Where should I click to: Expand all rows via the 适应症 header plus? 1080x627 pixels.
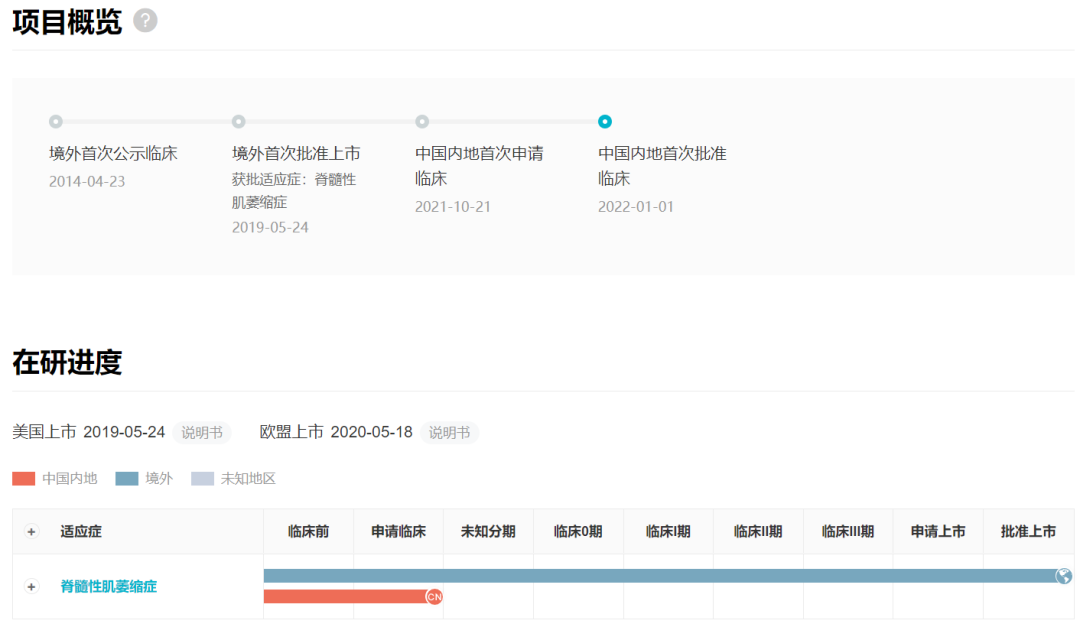point(31,532)
